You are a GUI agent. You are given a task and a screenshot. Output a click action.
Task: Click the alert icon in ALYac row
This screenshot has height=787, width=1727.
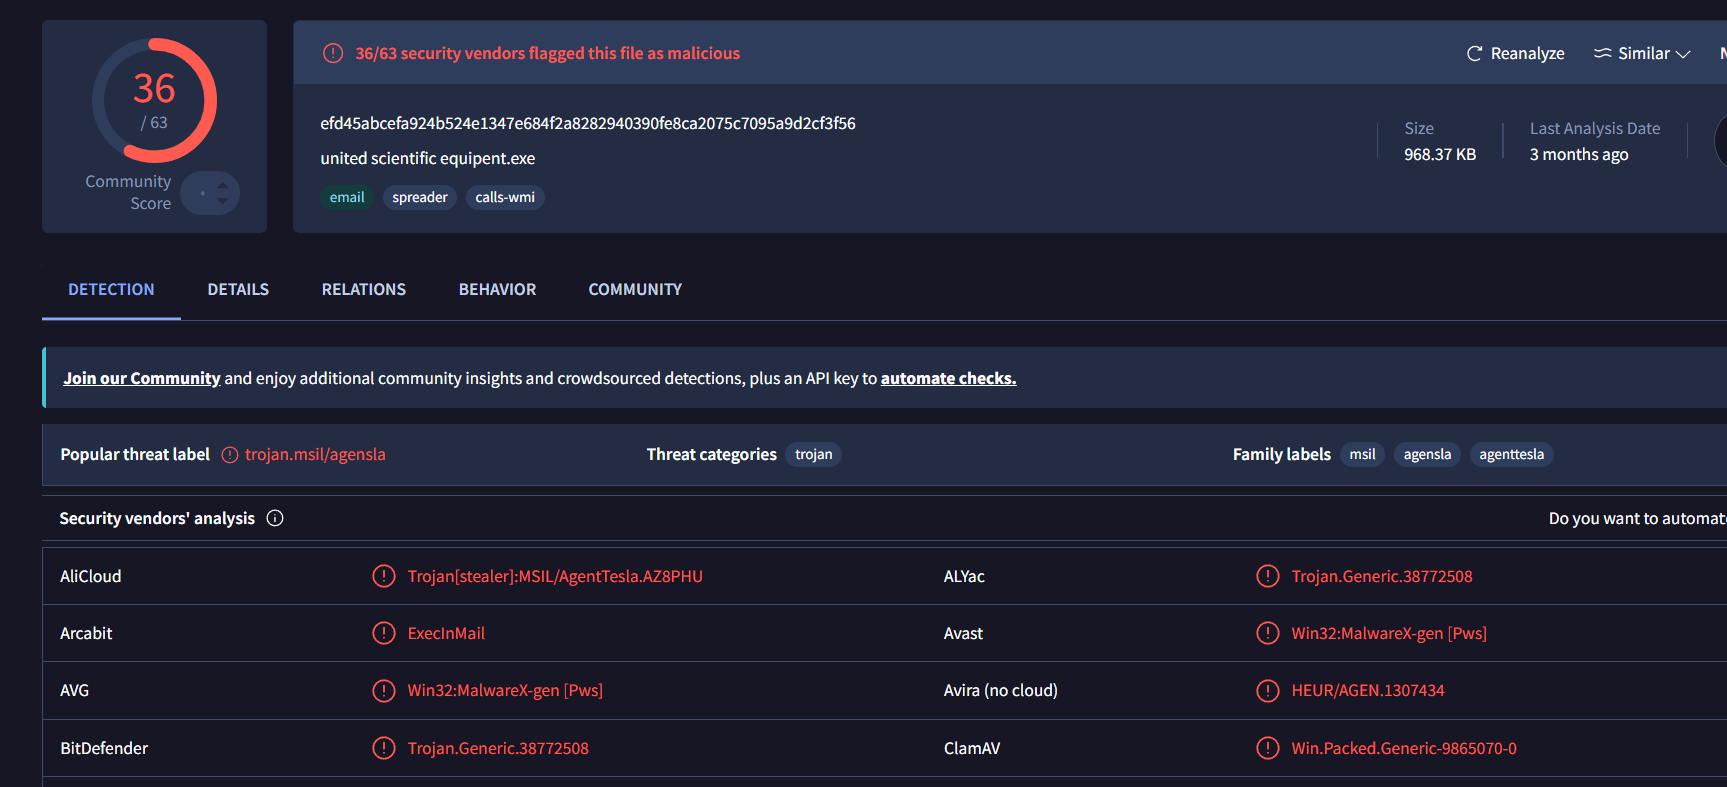pos(1268,576)
